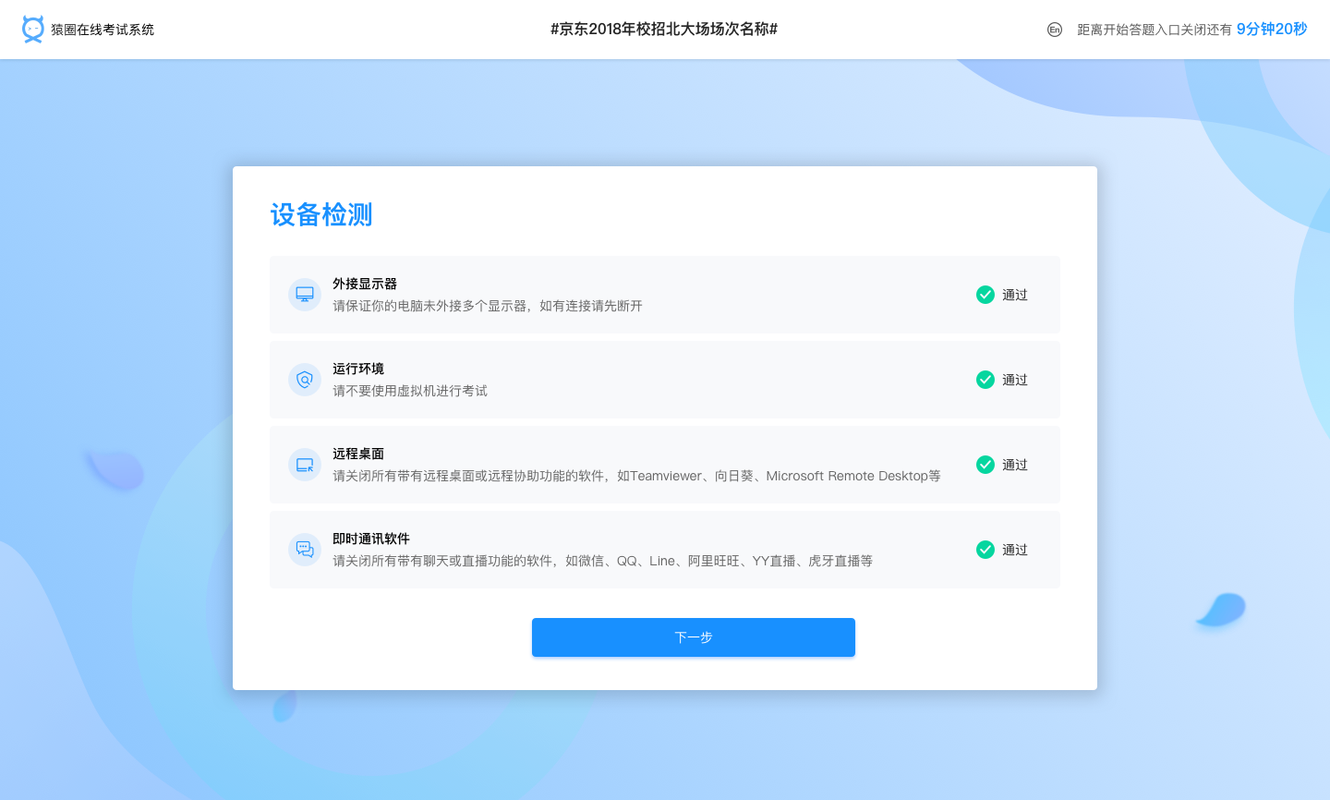Click green checkmark beside 远程桌面
This screenshot has height=800, width=1330.
tap(982, 464)
